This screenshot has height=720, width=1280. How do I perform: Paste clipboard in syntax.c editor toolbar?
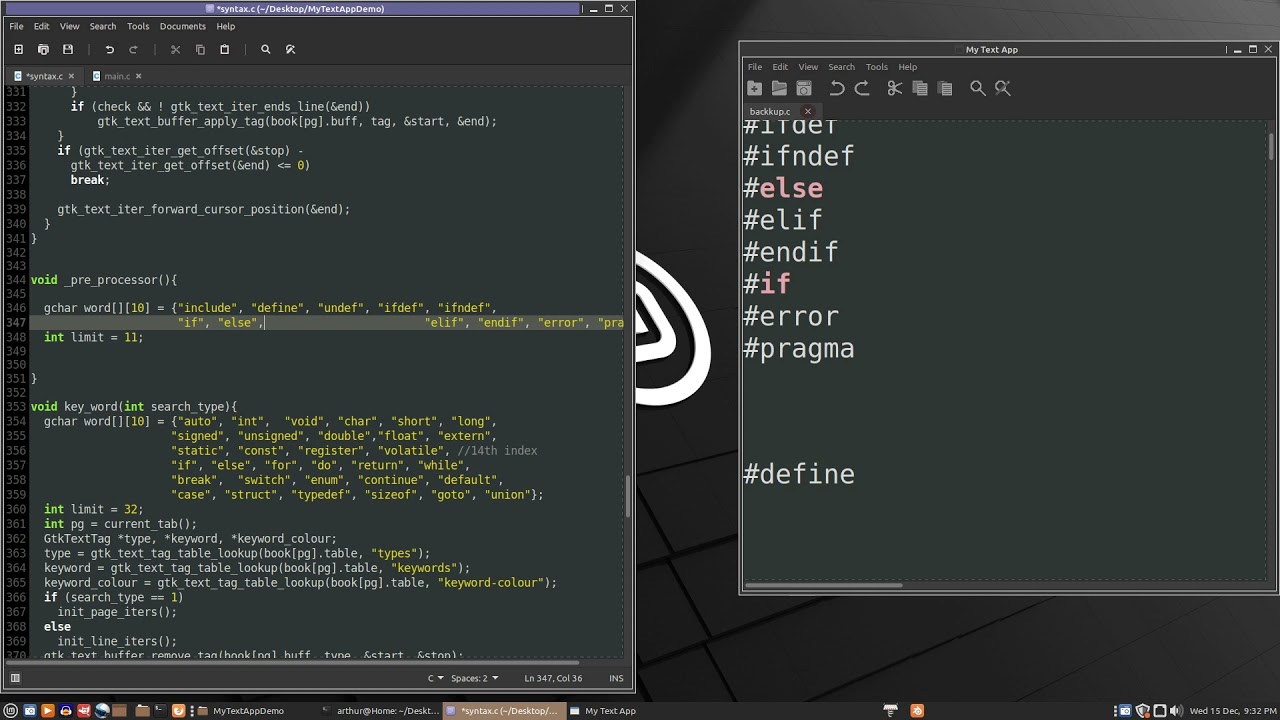(224, 49)
